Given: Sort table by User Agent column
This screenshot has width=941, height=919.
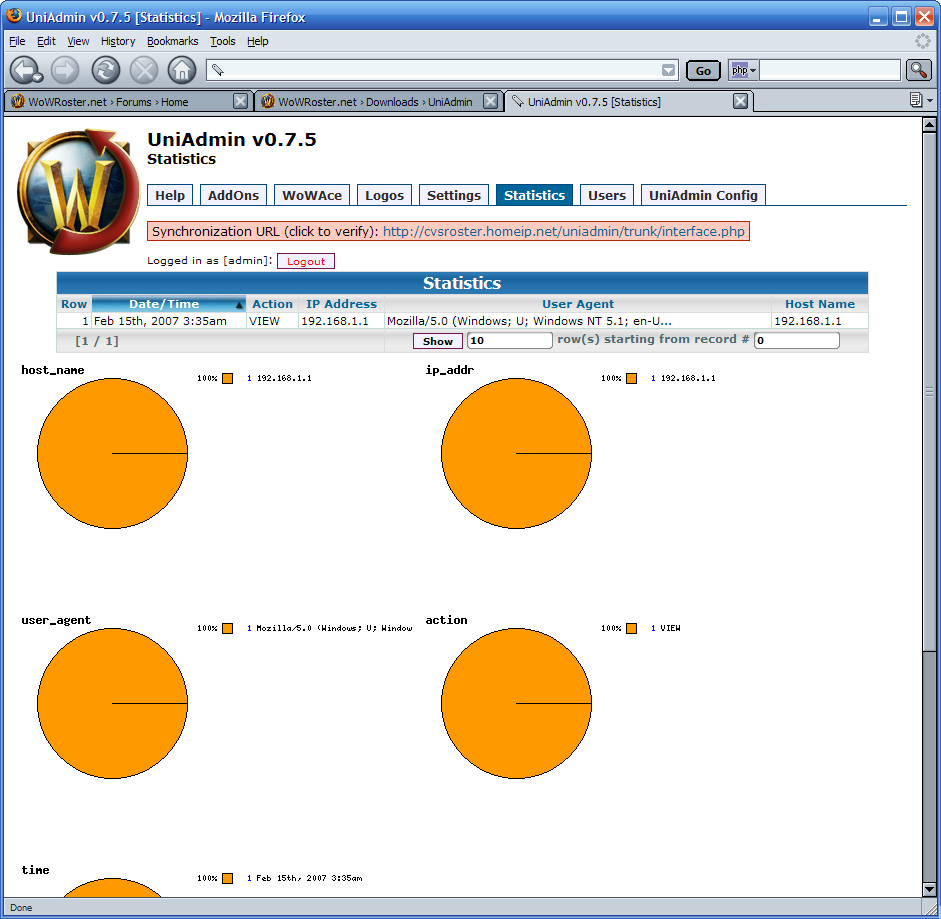Looking at the screenshot, I should point(577,304).
